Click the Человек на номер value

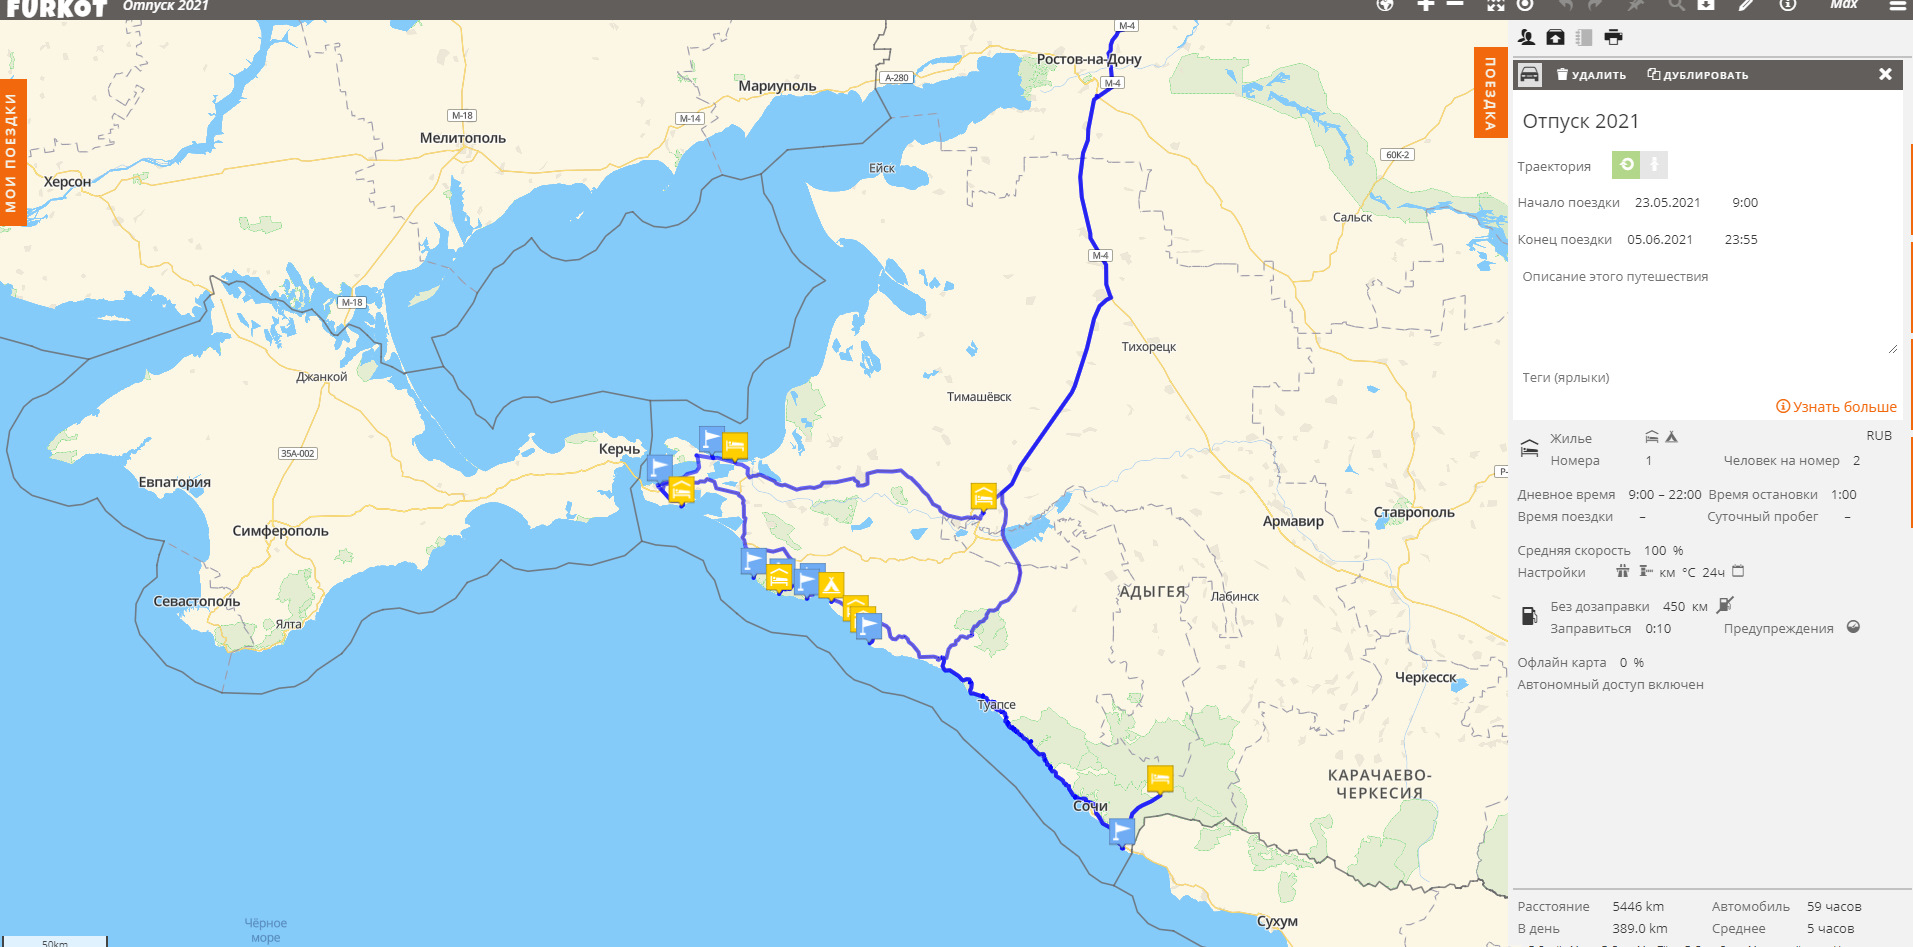1857,461
